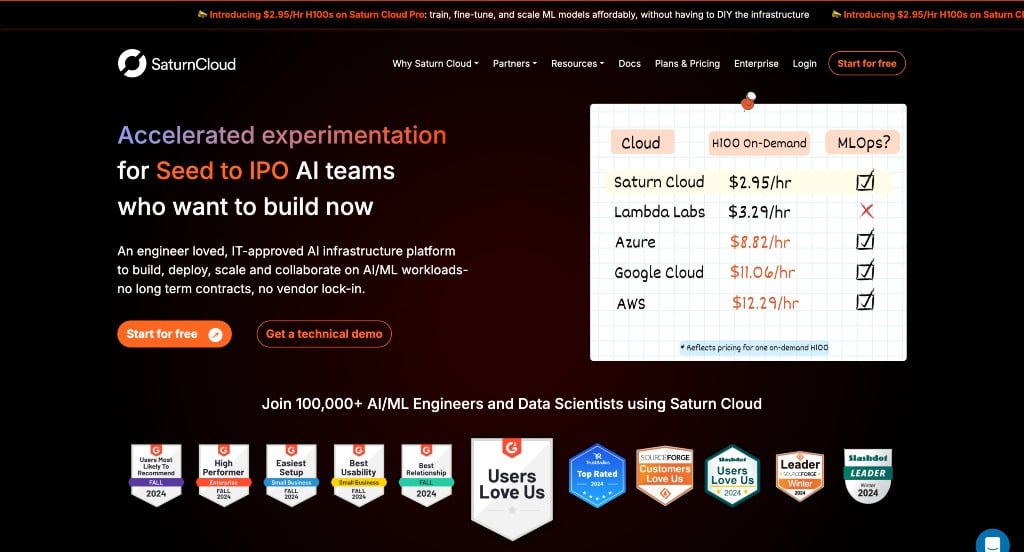Image resolution: width=1024 pixels, height=552 pixels.
Task: Click the large G2 Users Love Us badge
Action: coord(512,489)
